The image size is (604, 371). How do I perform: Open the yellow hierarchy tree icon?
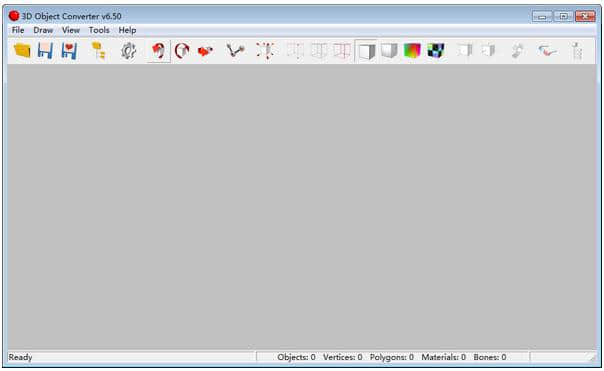(99, 50)
